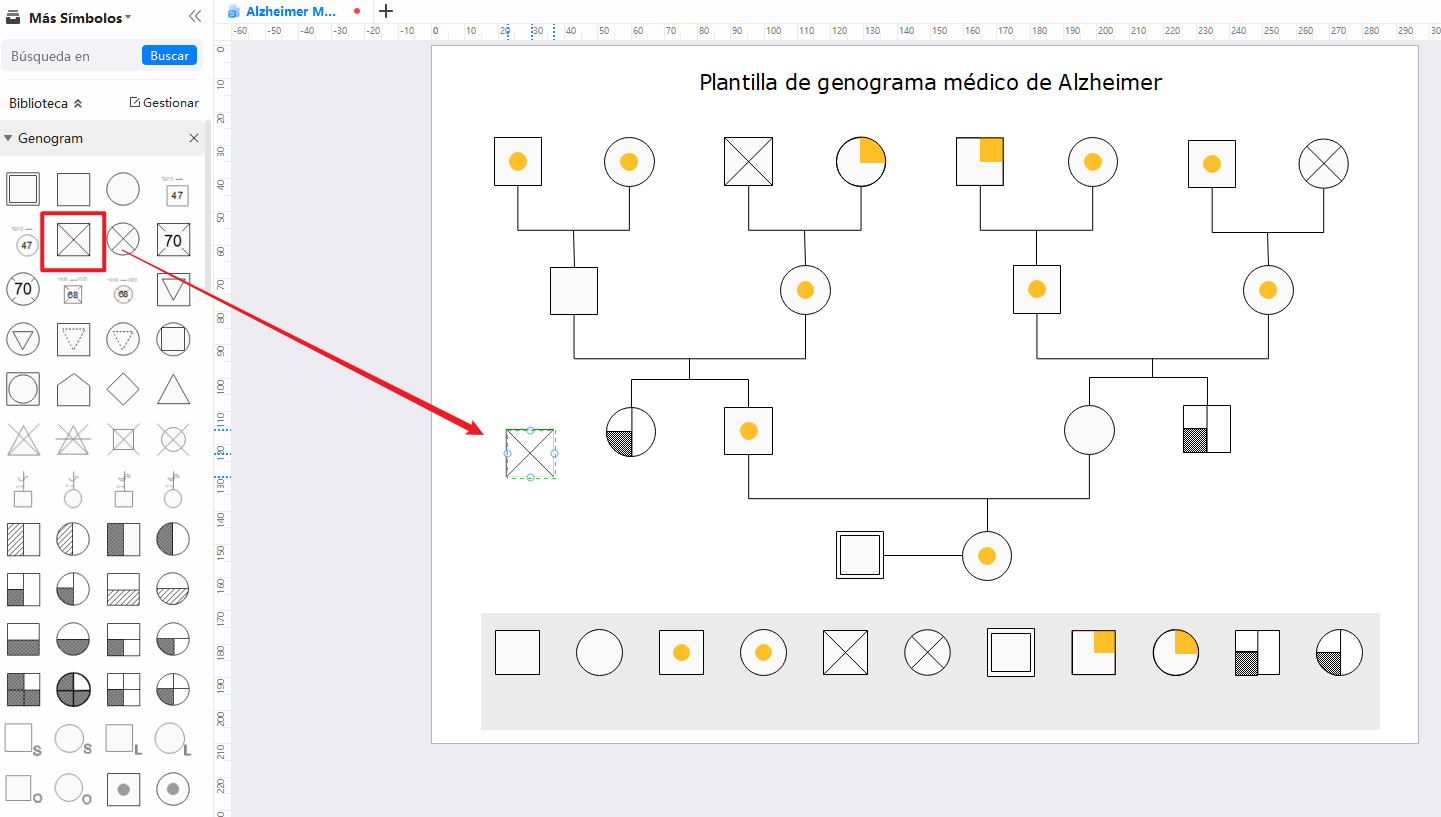This screenshot has width=1441, height=817.
Task: Open a new document tab with plus
Action: (385, 11)
